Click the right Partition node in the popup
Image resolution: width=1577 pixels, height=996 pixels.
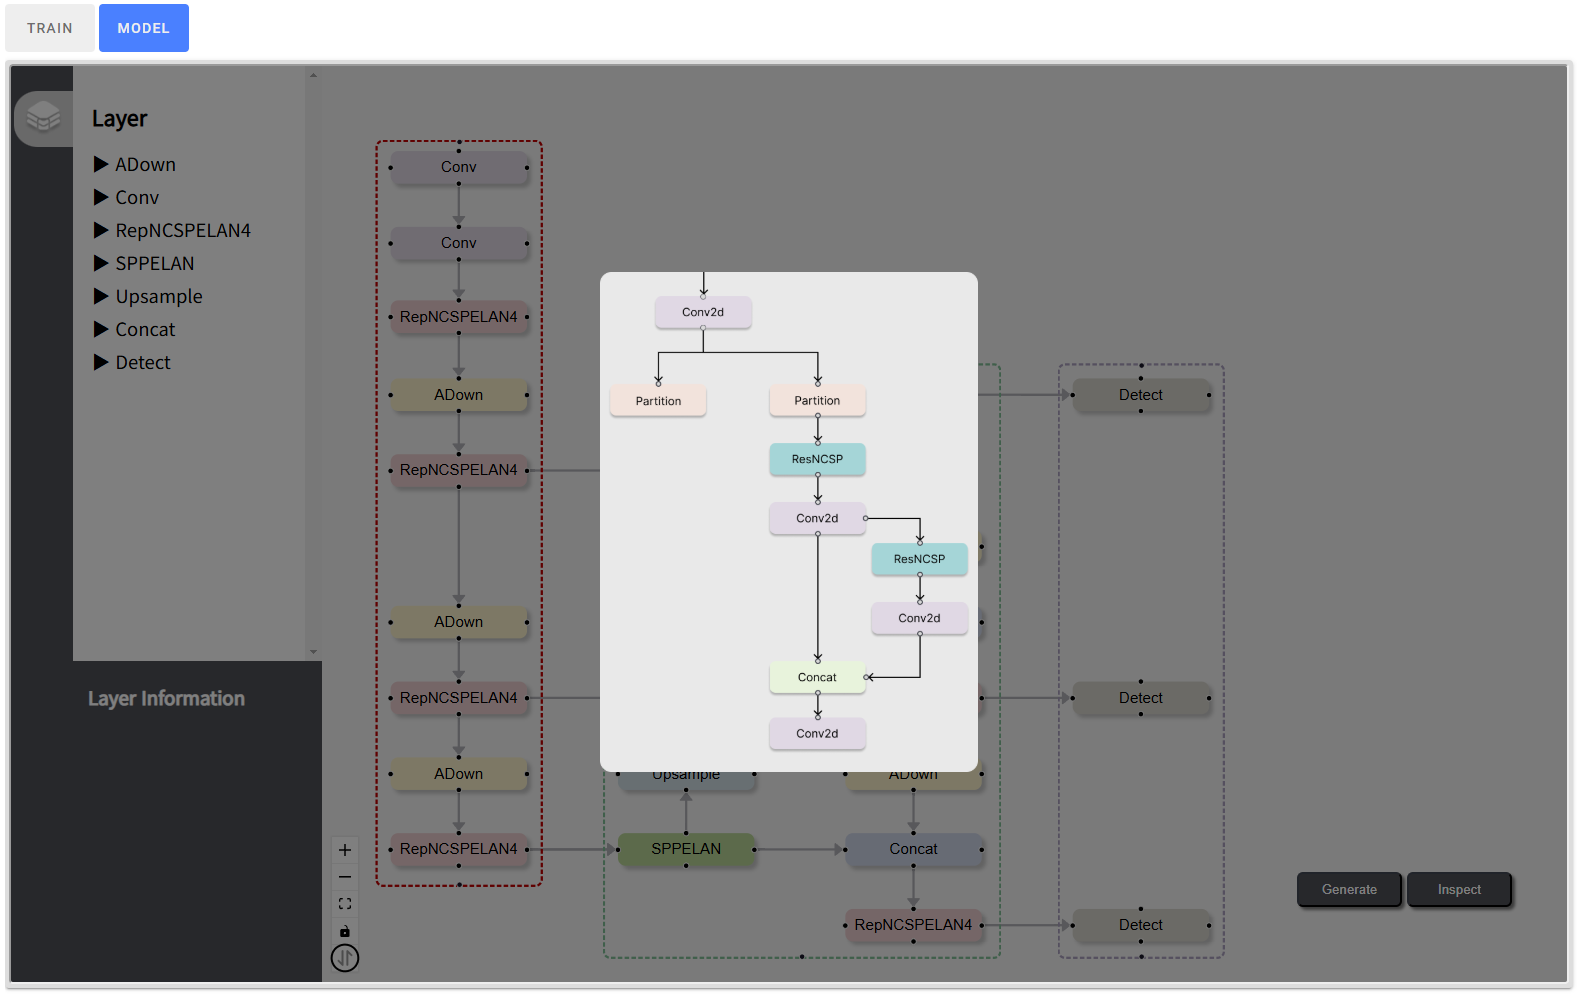[817, 400]
